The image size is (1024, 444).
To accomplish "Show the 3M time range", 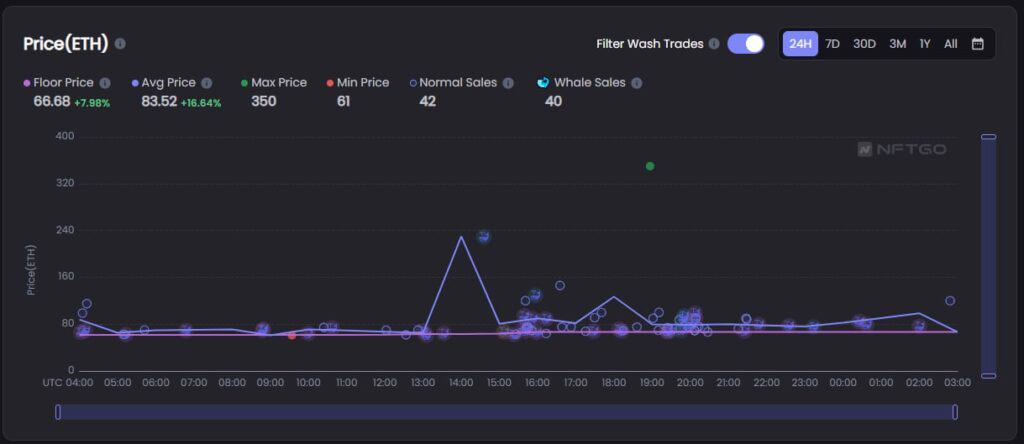I will pyautogui.click(x=898, y=44).
